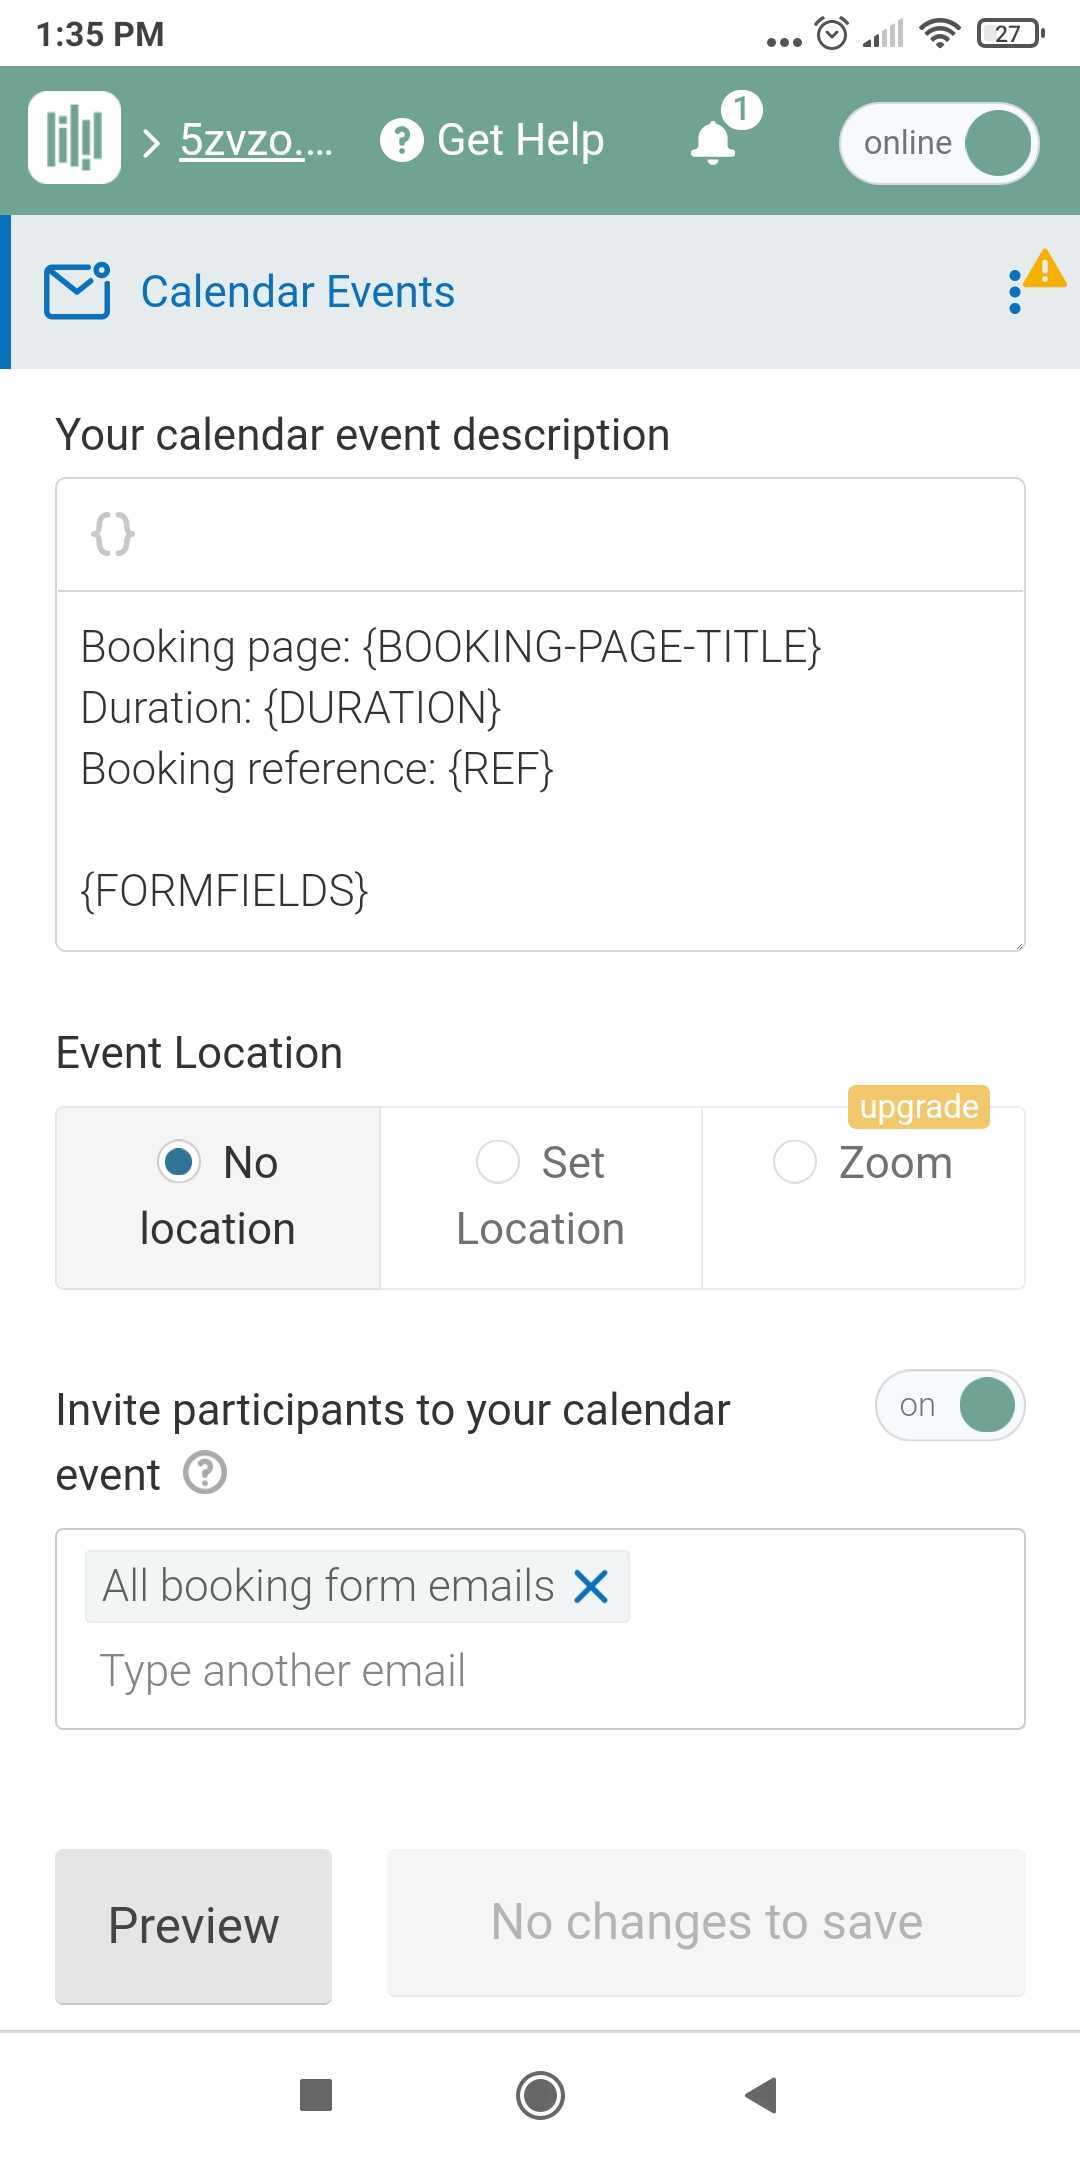
Task: Click into the calendar event description text area
Action: 540,770
